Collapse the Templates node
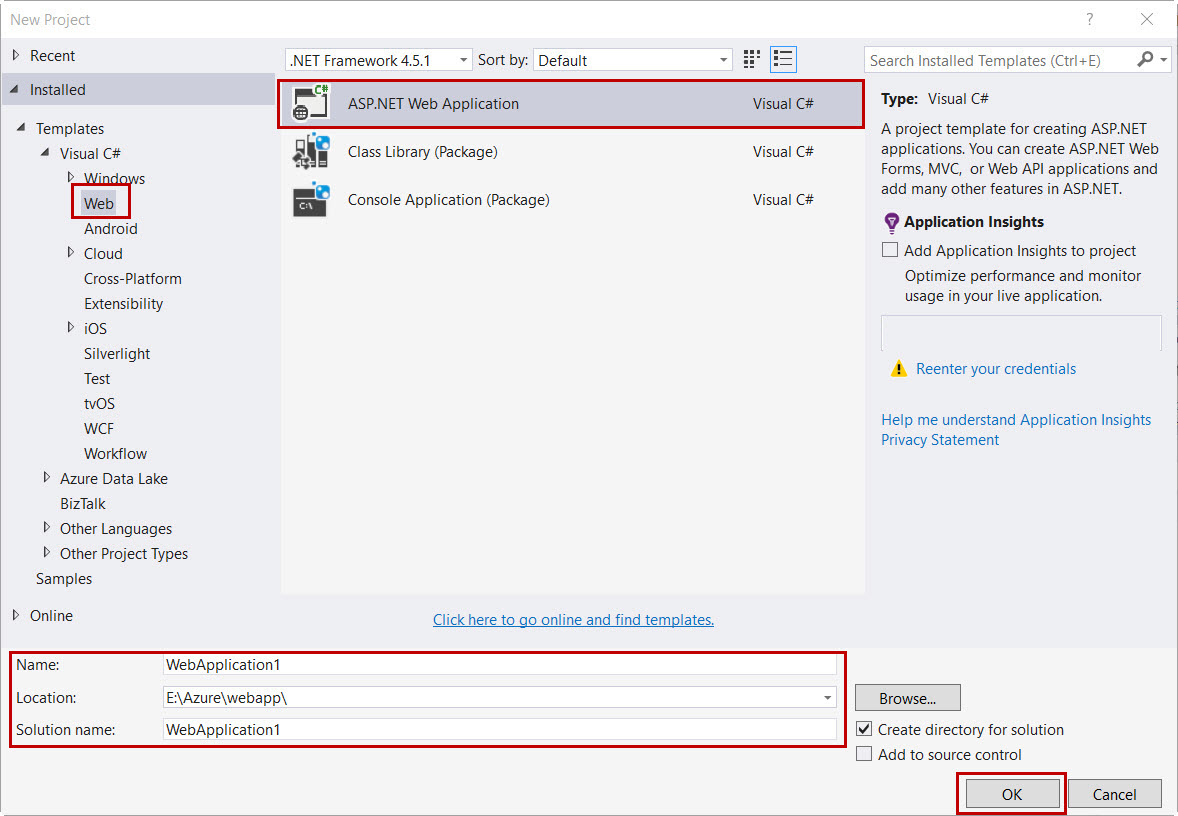Screen dimensions: 1178x816 [x=21, y=128]
